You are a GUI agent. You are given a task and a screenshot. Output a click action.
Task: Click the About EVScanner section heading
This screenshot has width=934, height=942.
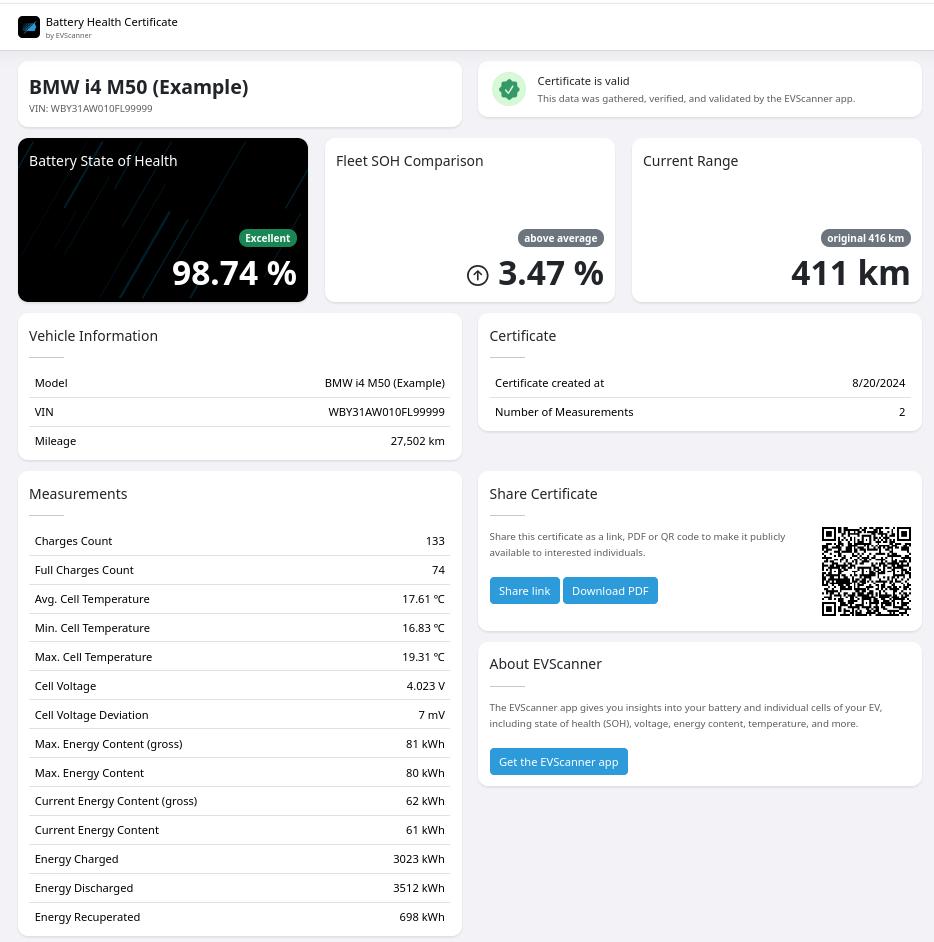[x=545, y=664]
